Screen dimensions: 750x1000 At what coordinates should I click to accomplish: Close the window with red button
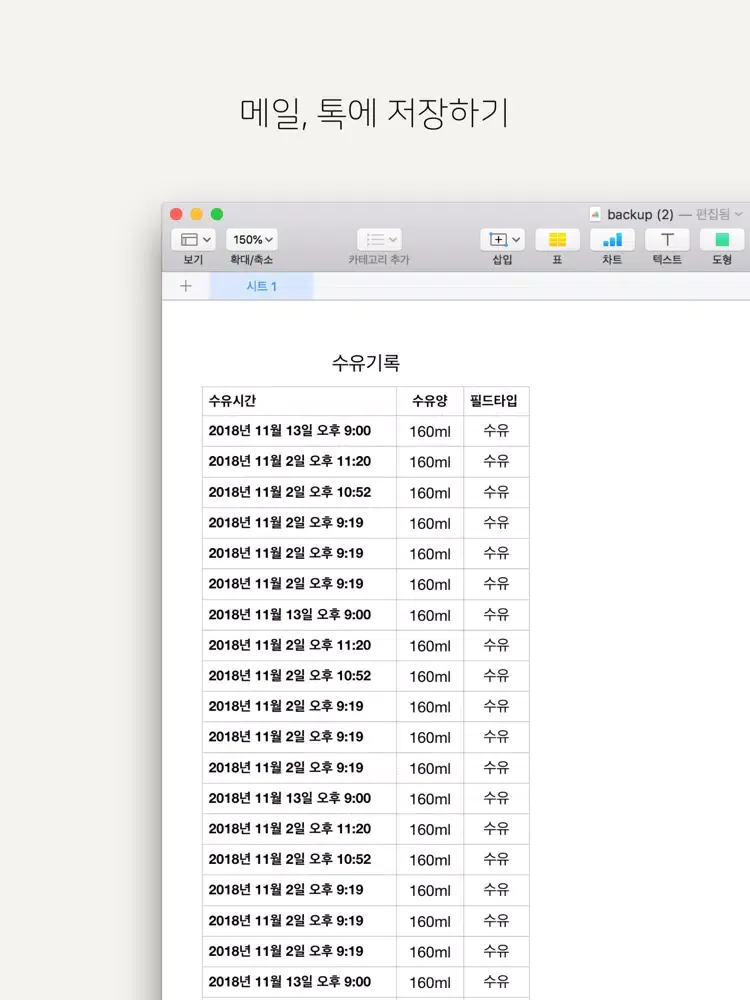[x=176, y=214]
